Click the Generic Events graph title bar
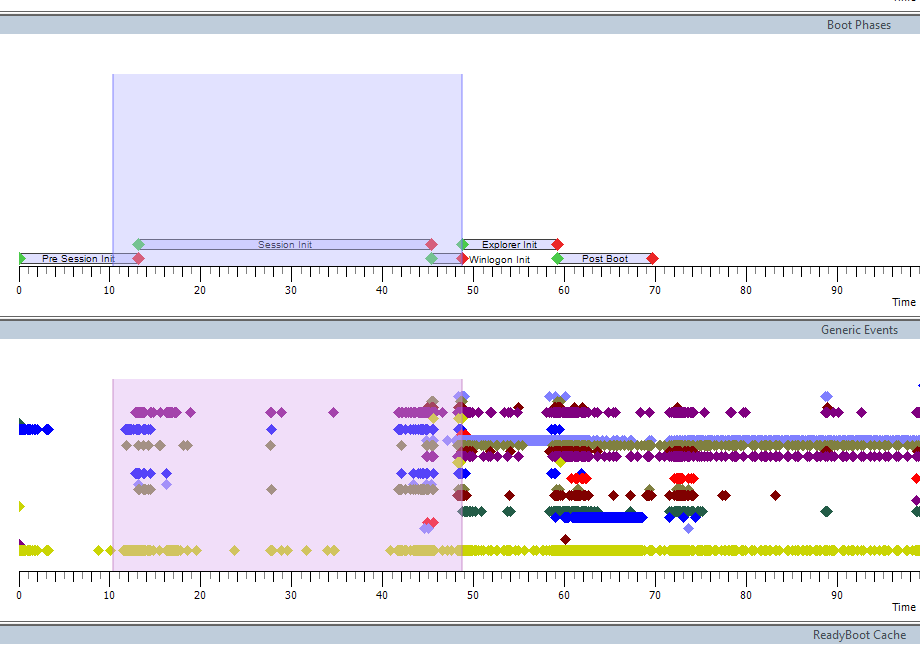This screenshot has width=920, height=664. click(x=460, y=330)
